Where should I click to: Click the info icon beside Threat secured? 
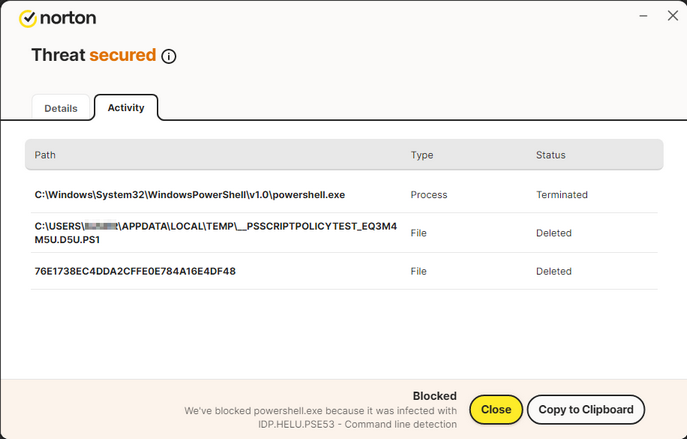click(x=169, y=56)
